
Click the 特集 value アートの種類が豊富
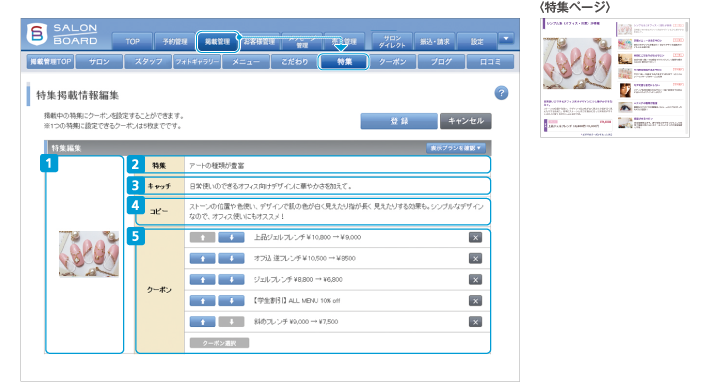(216, 166)
